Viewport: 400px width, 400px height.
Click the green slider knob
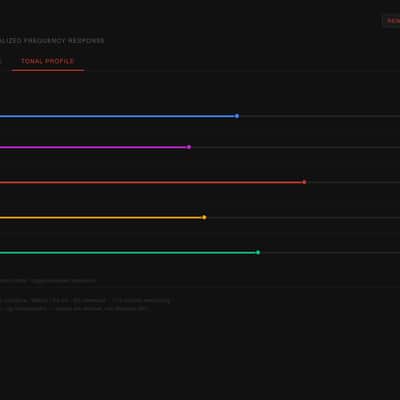(258, 253)
